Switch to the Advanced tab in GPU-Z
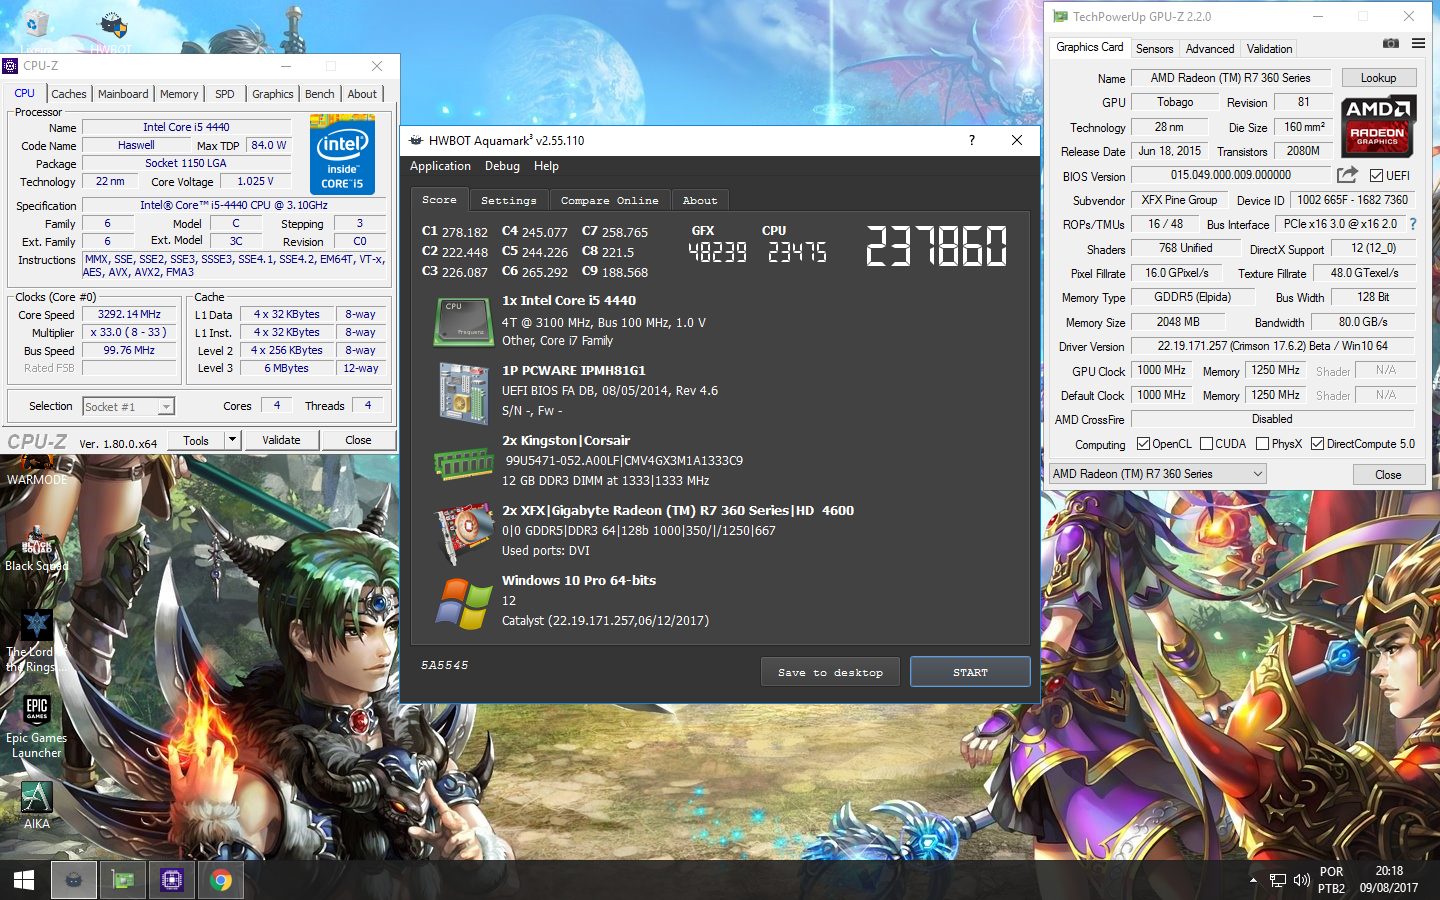Viewport: 1440px width, 900px height. click(x=1210, y=48)
